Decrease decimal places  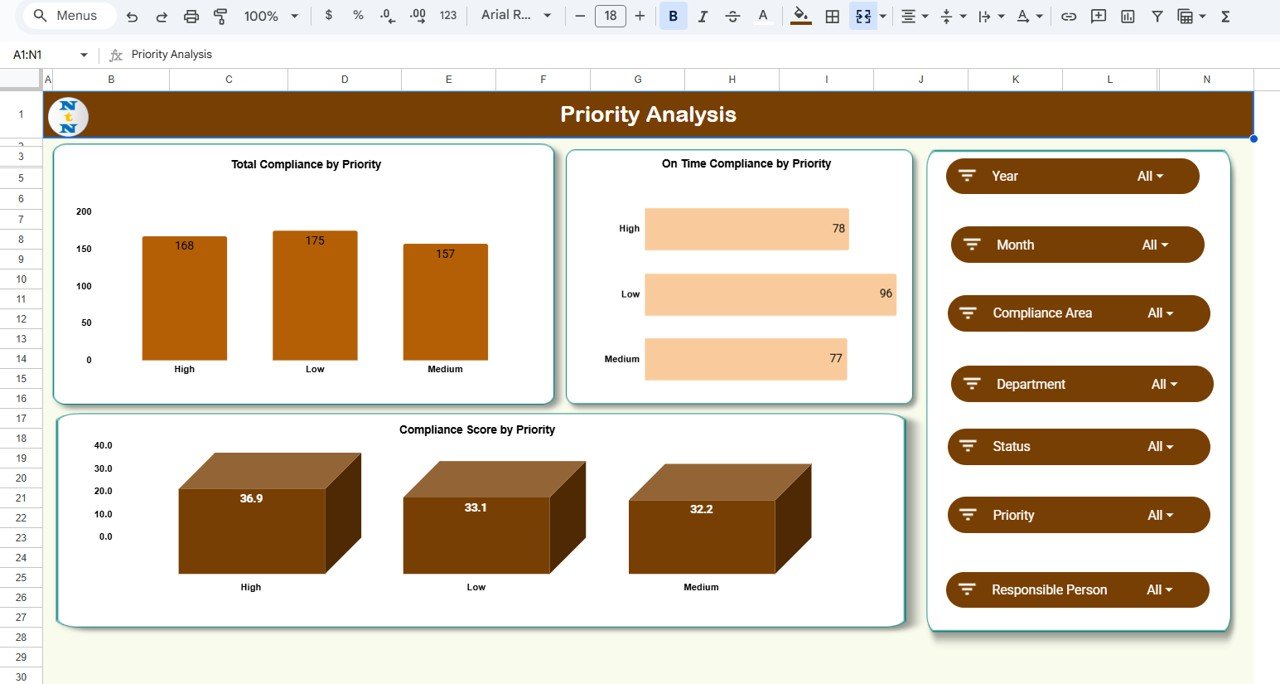[x=388, y=16]
